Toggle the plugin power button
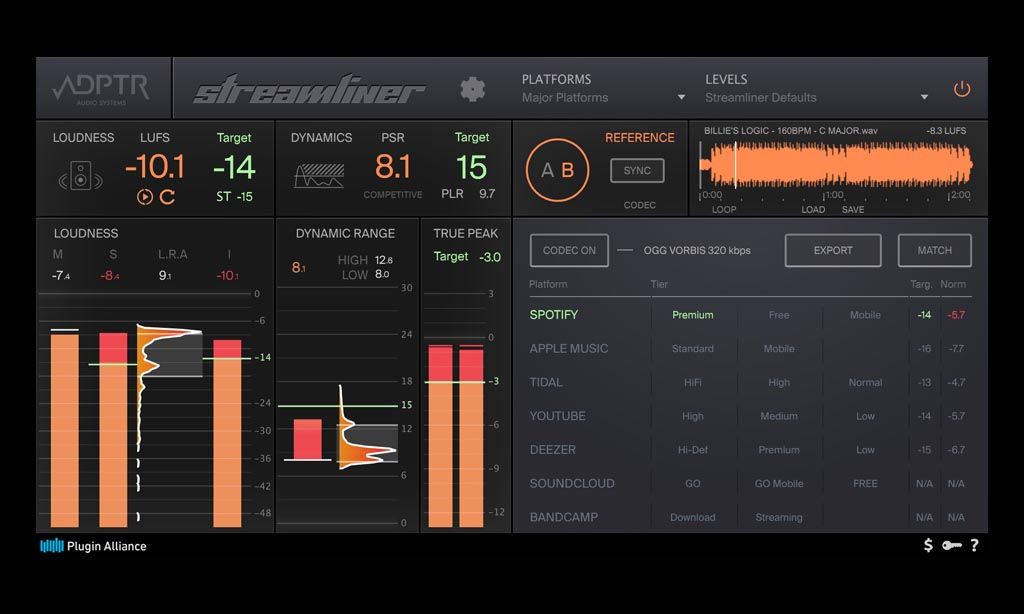This screenshot has height=614, width=1024. (x=961, y=89)
